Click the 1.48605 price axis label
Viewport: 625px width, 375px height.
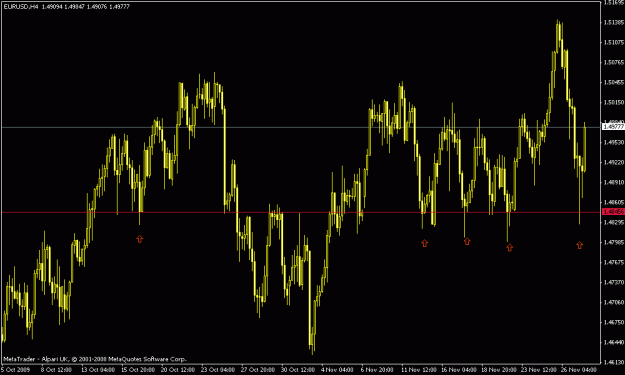point(614,202)
